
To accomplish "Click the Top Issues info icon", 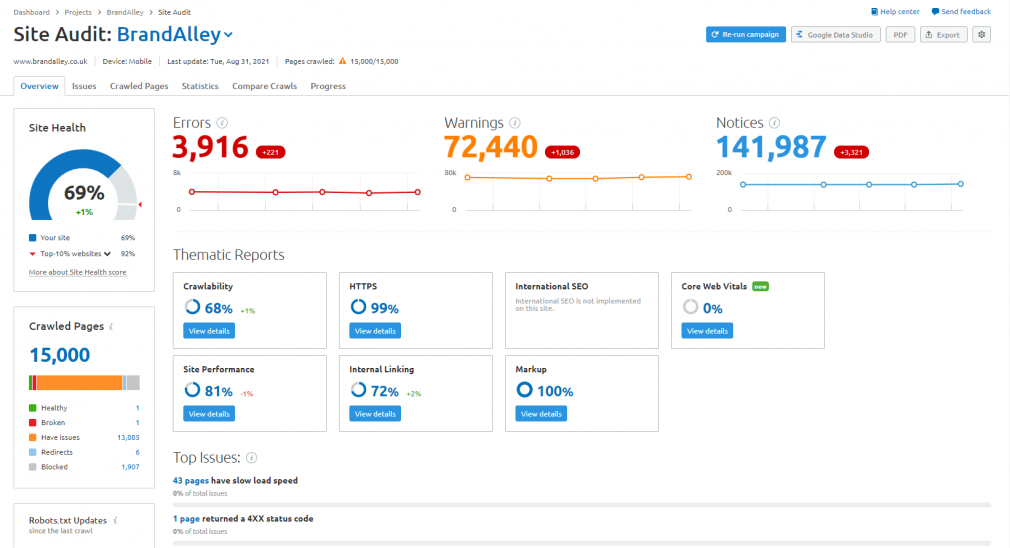I will pyautogui.click(x=252, y=458).
